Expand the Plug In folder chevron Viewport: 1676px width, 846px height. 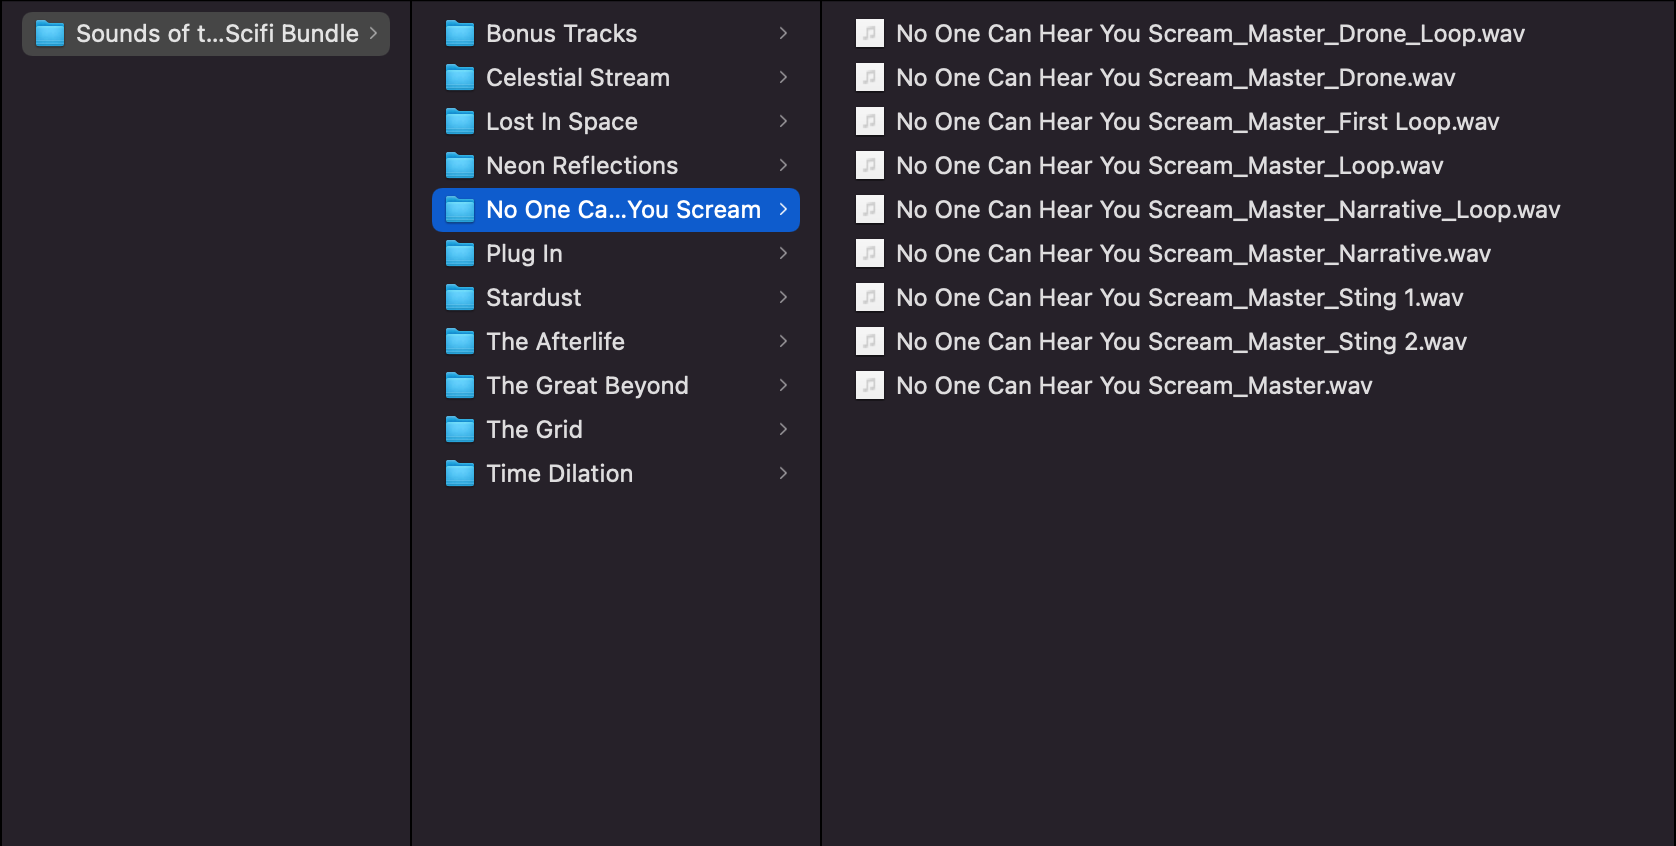pyautogui.click(x=783, y=254)
